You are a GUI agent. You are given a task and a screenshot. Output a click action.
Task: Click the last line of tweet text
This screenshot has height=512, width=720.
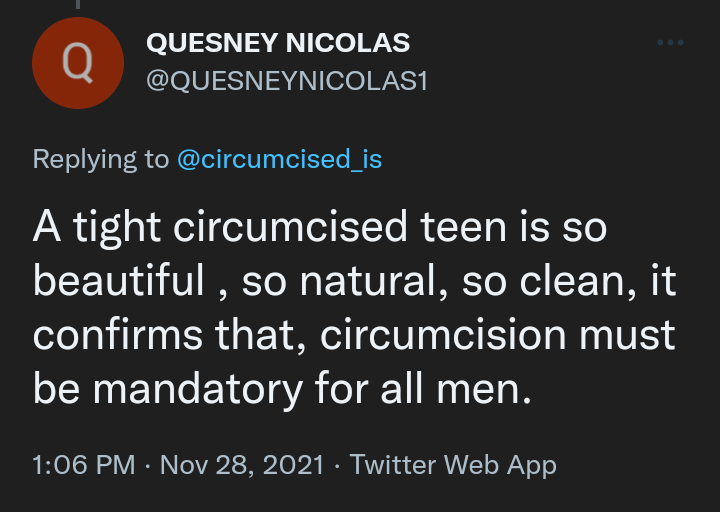pyautogui.click(x=280, y=387)
